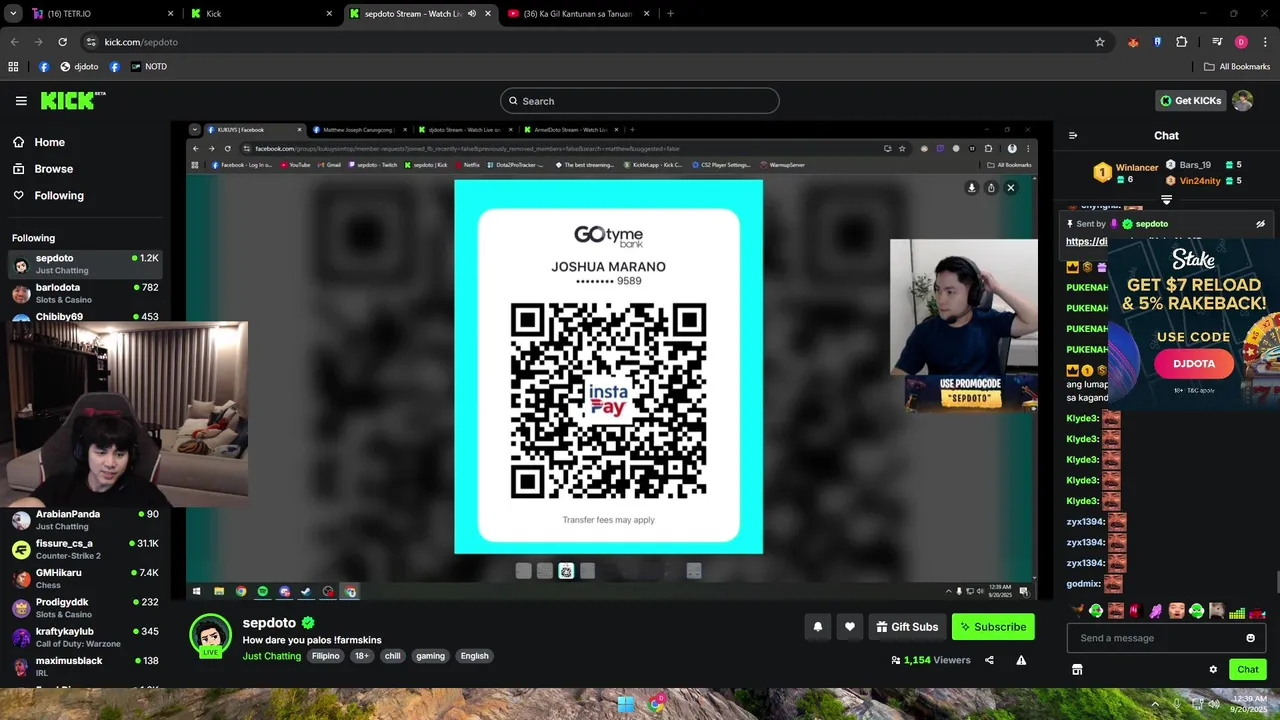1280x720 pixels.
Task: Open Chrome from the Windows taskbar
Action: 655,704
